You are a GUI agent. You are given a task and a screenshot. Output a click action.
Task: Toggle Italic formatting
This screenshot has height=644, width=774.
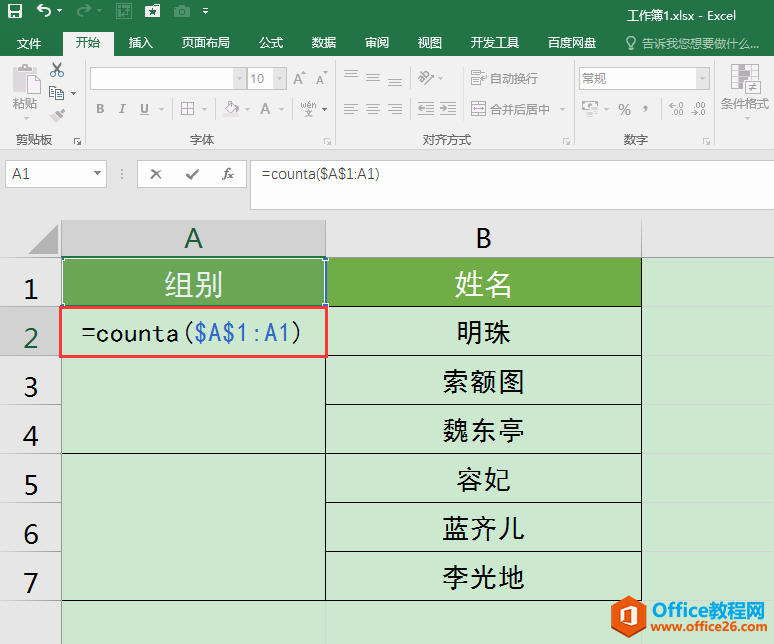coord(122,109)
